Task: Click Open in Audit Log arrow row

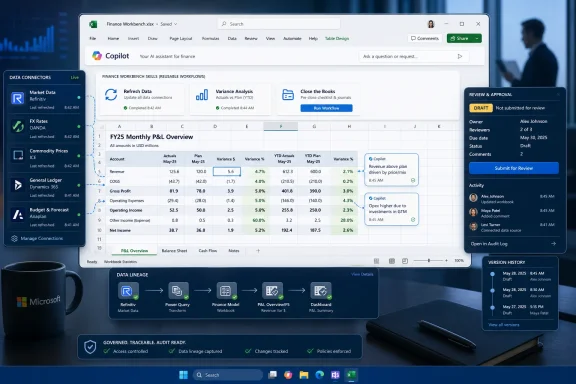Action: 513,244
